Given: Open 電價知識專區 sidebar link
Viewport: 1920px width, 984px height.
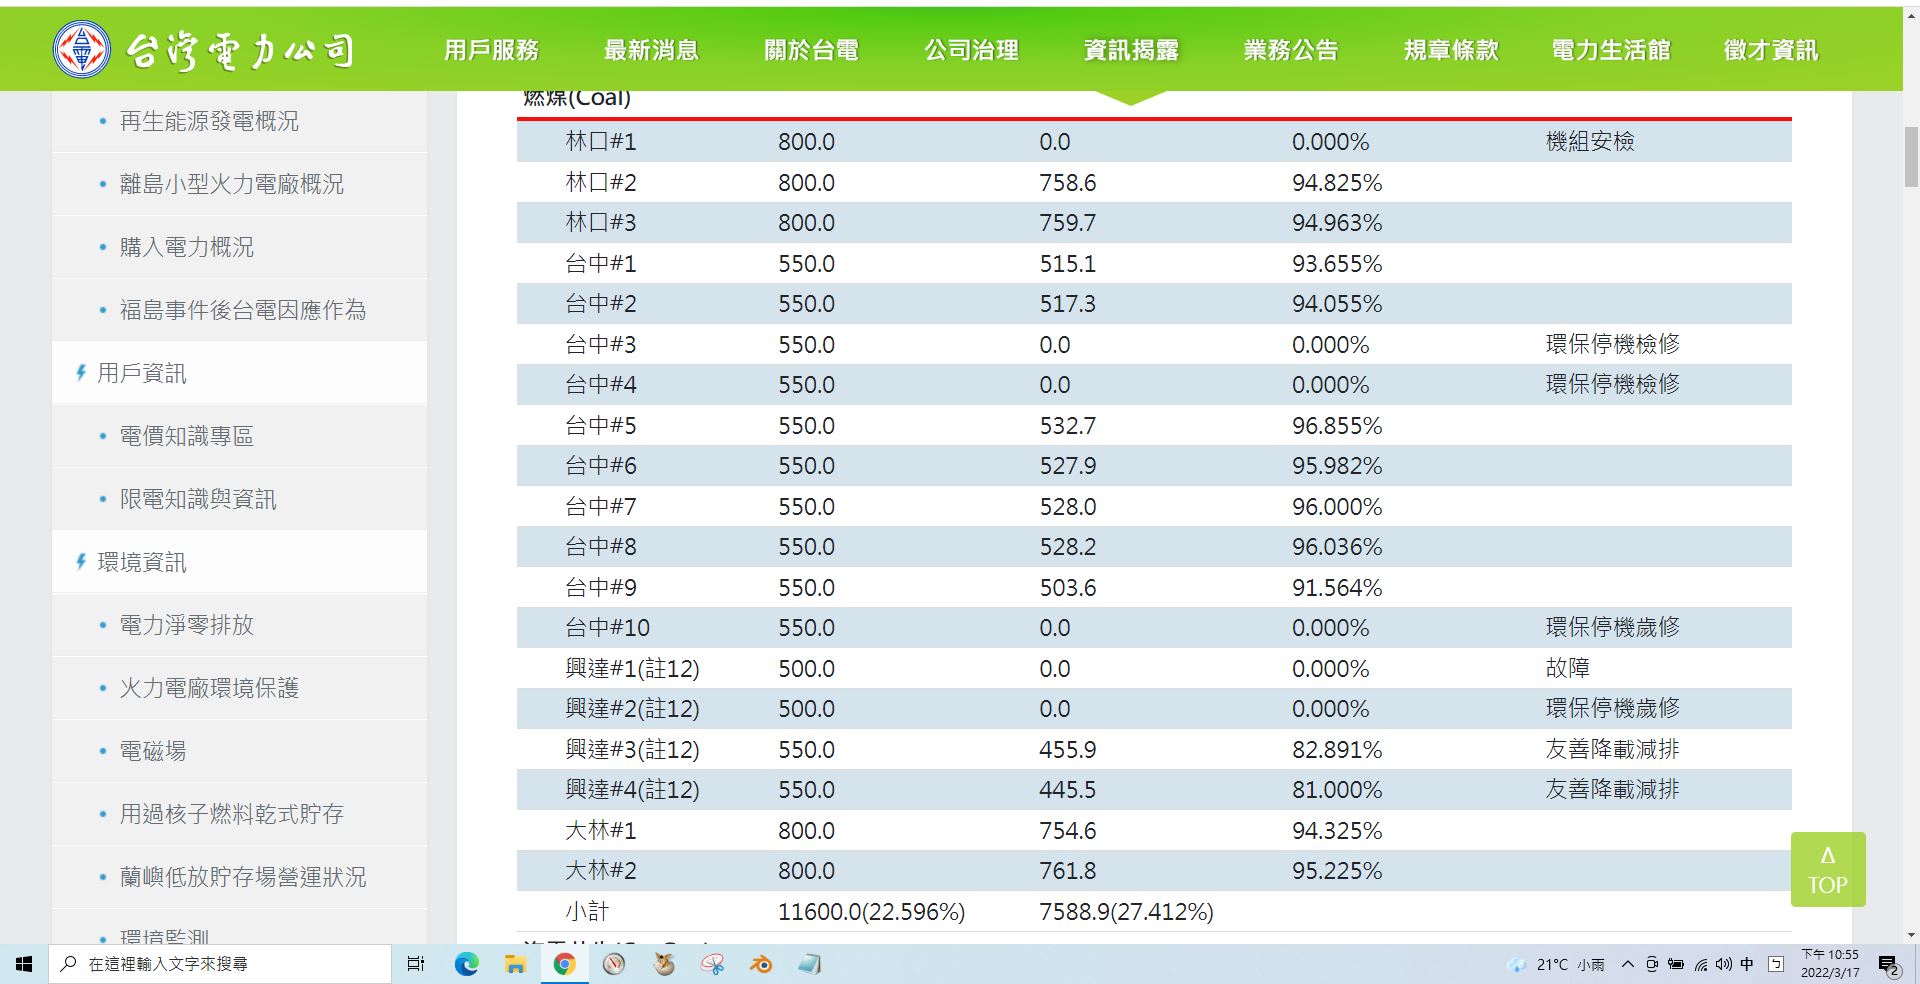Looking at the screenshot, I should pyautogui.click(x=186, y=436).
